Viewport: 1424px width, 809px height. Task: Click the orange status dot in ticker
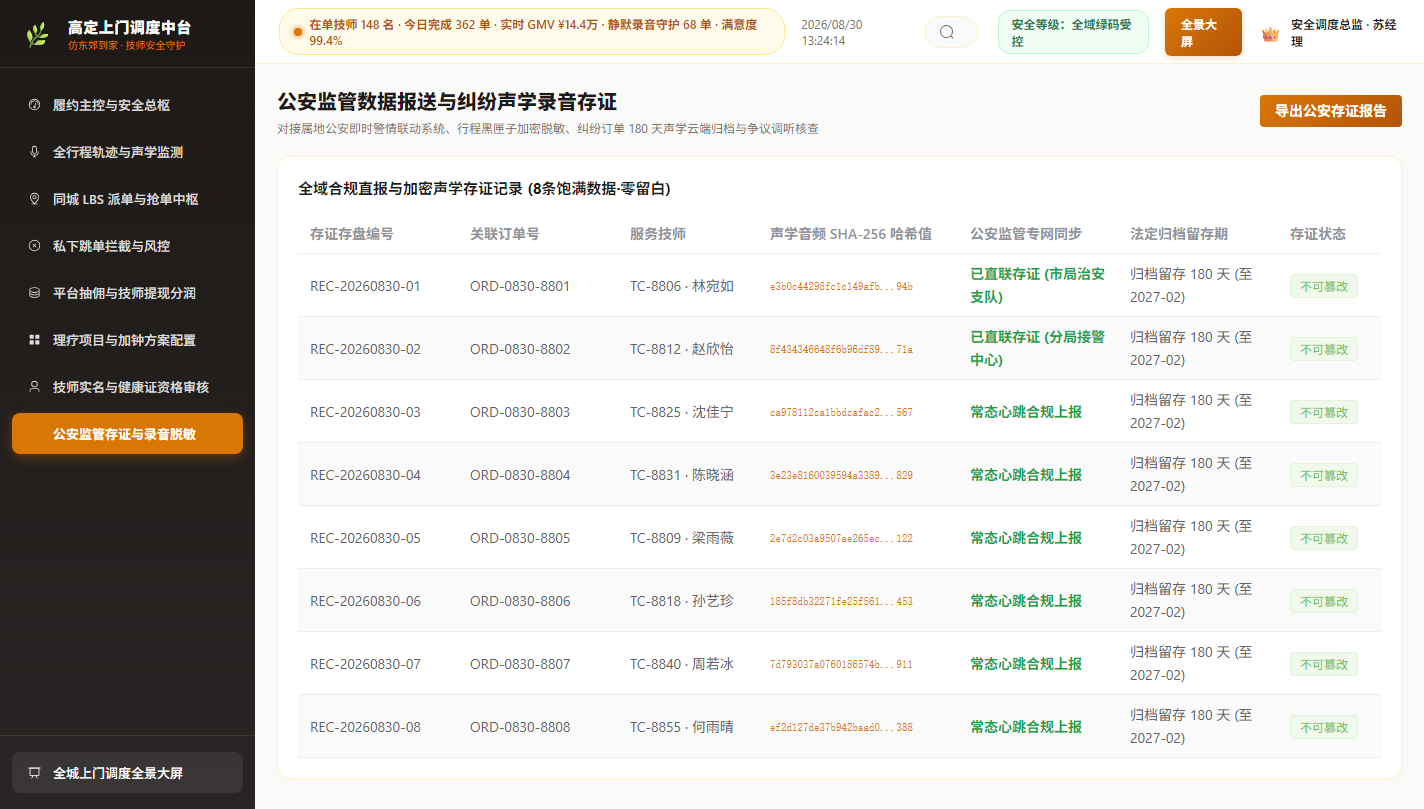point(298,32)
